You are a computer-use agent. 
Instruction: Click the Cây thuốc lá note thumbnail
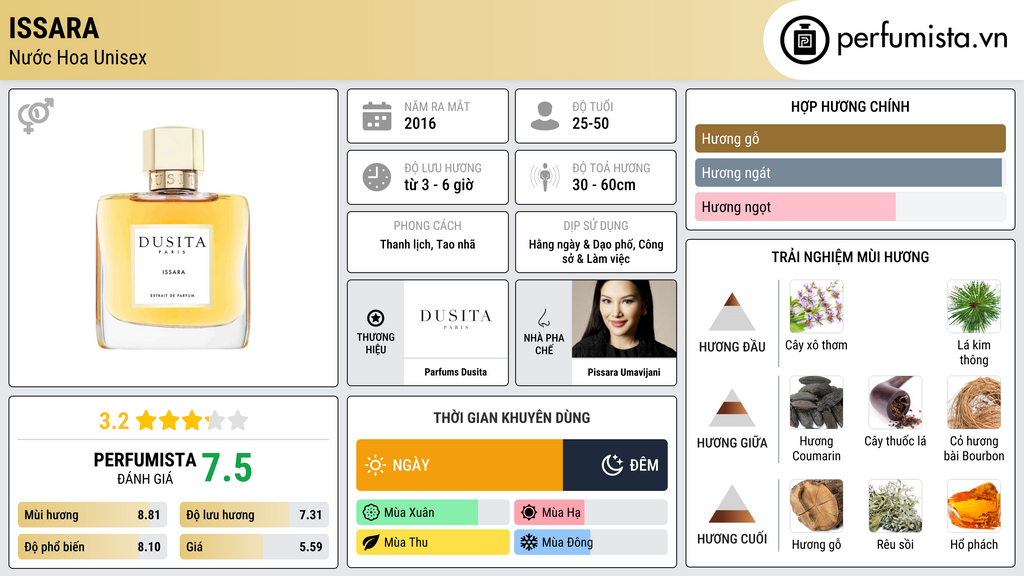pos(895,402)
